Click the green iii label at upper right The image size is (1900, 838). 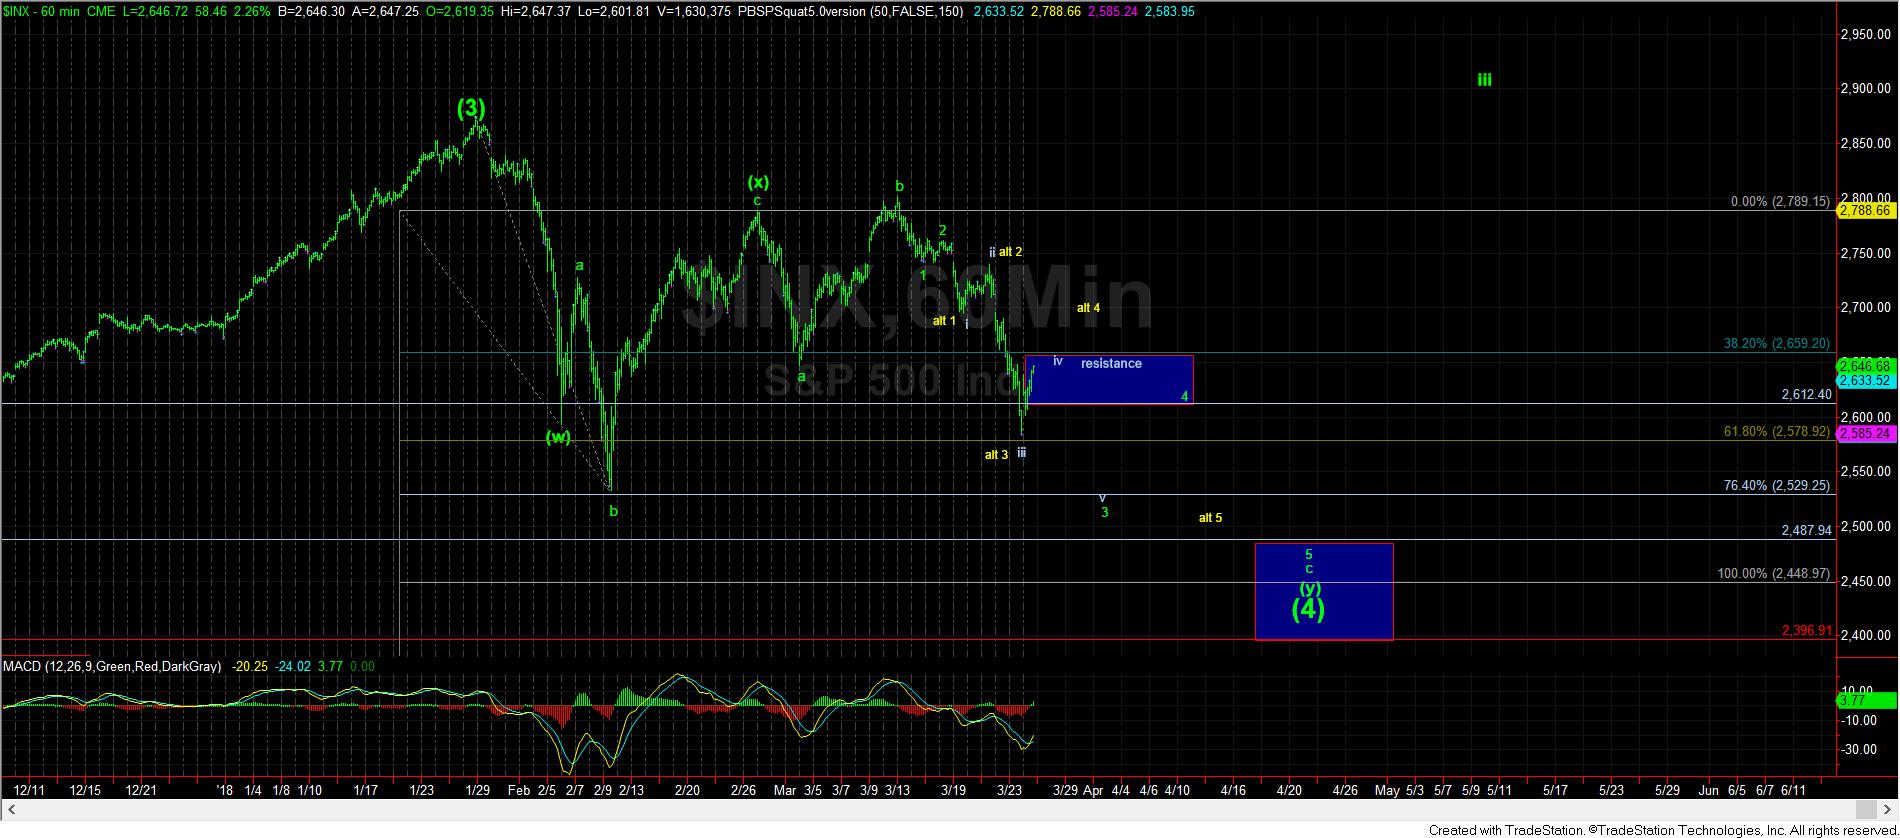coord(1484,80)
